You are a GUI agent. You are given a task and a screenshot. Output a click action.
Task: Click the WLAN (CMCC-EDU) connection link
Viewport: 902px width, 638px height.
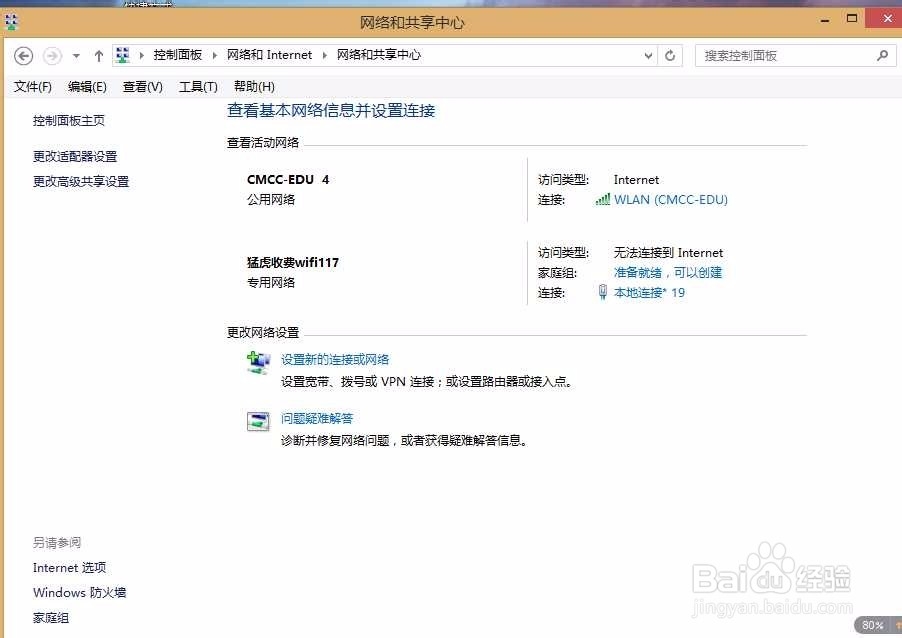click(x=671, y=199)
